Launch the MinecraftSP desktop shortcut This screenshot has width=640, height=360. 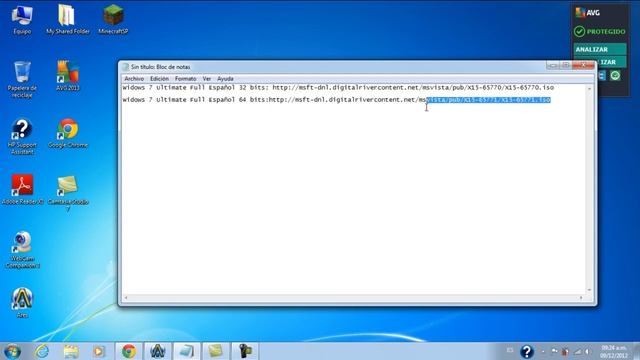pos(113,20)
